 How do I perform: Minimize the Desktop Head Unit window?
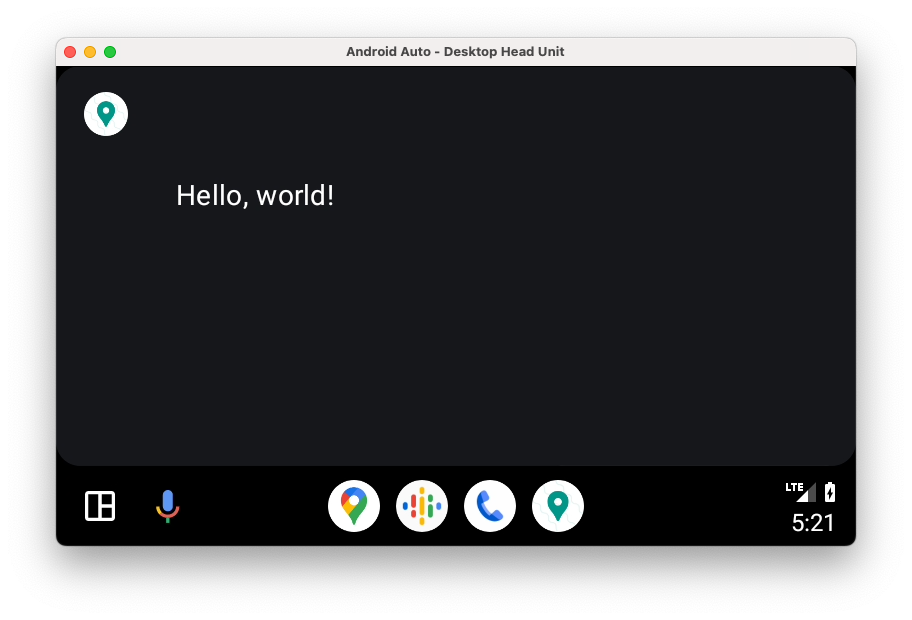click(x=90, y=52)
